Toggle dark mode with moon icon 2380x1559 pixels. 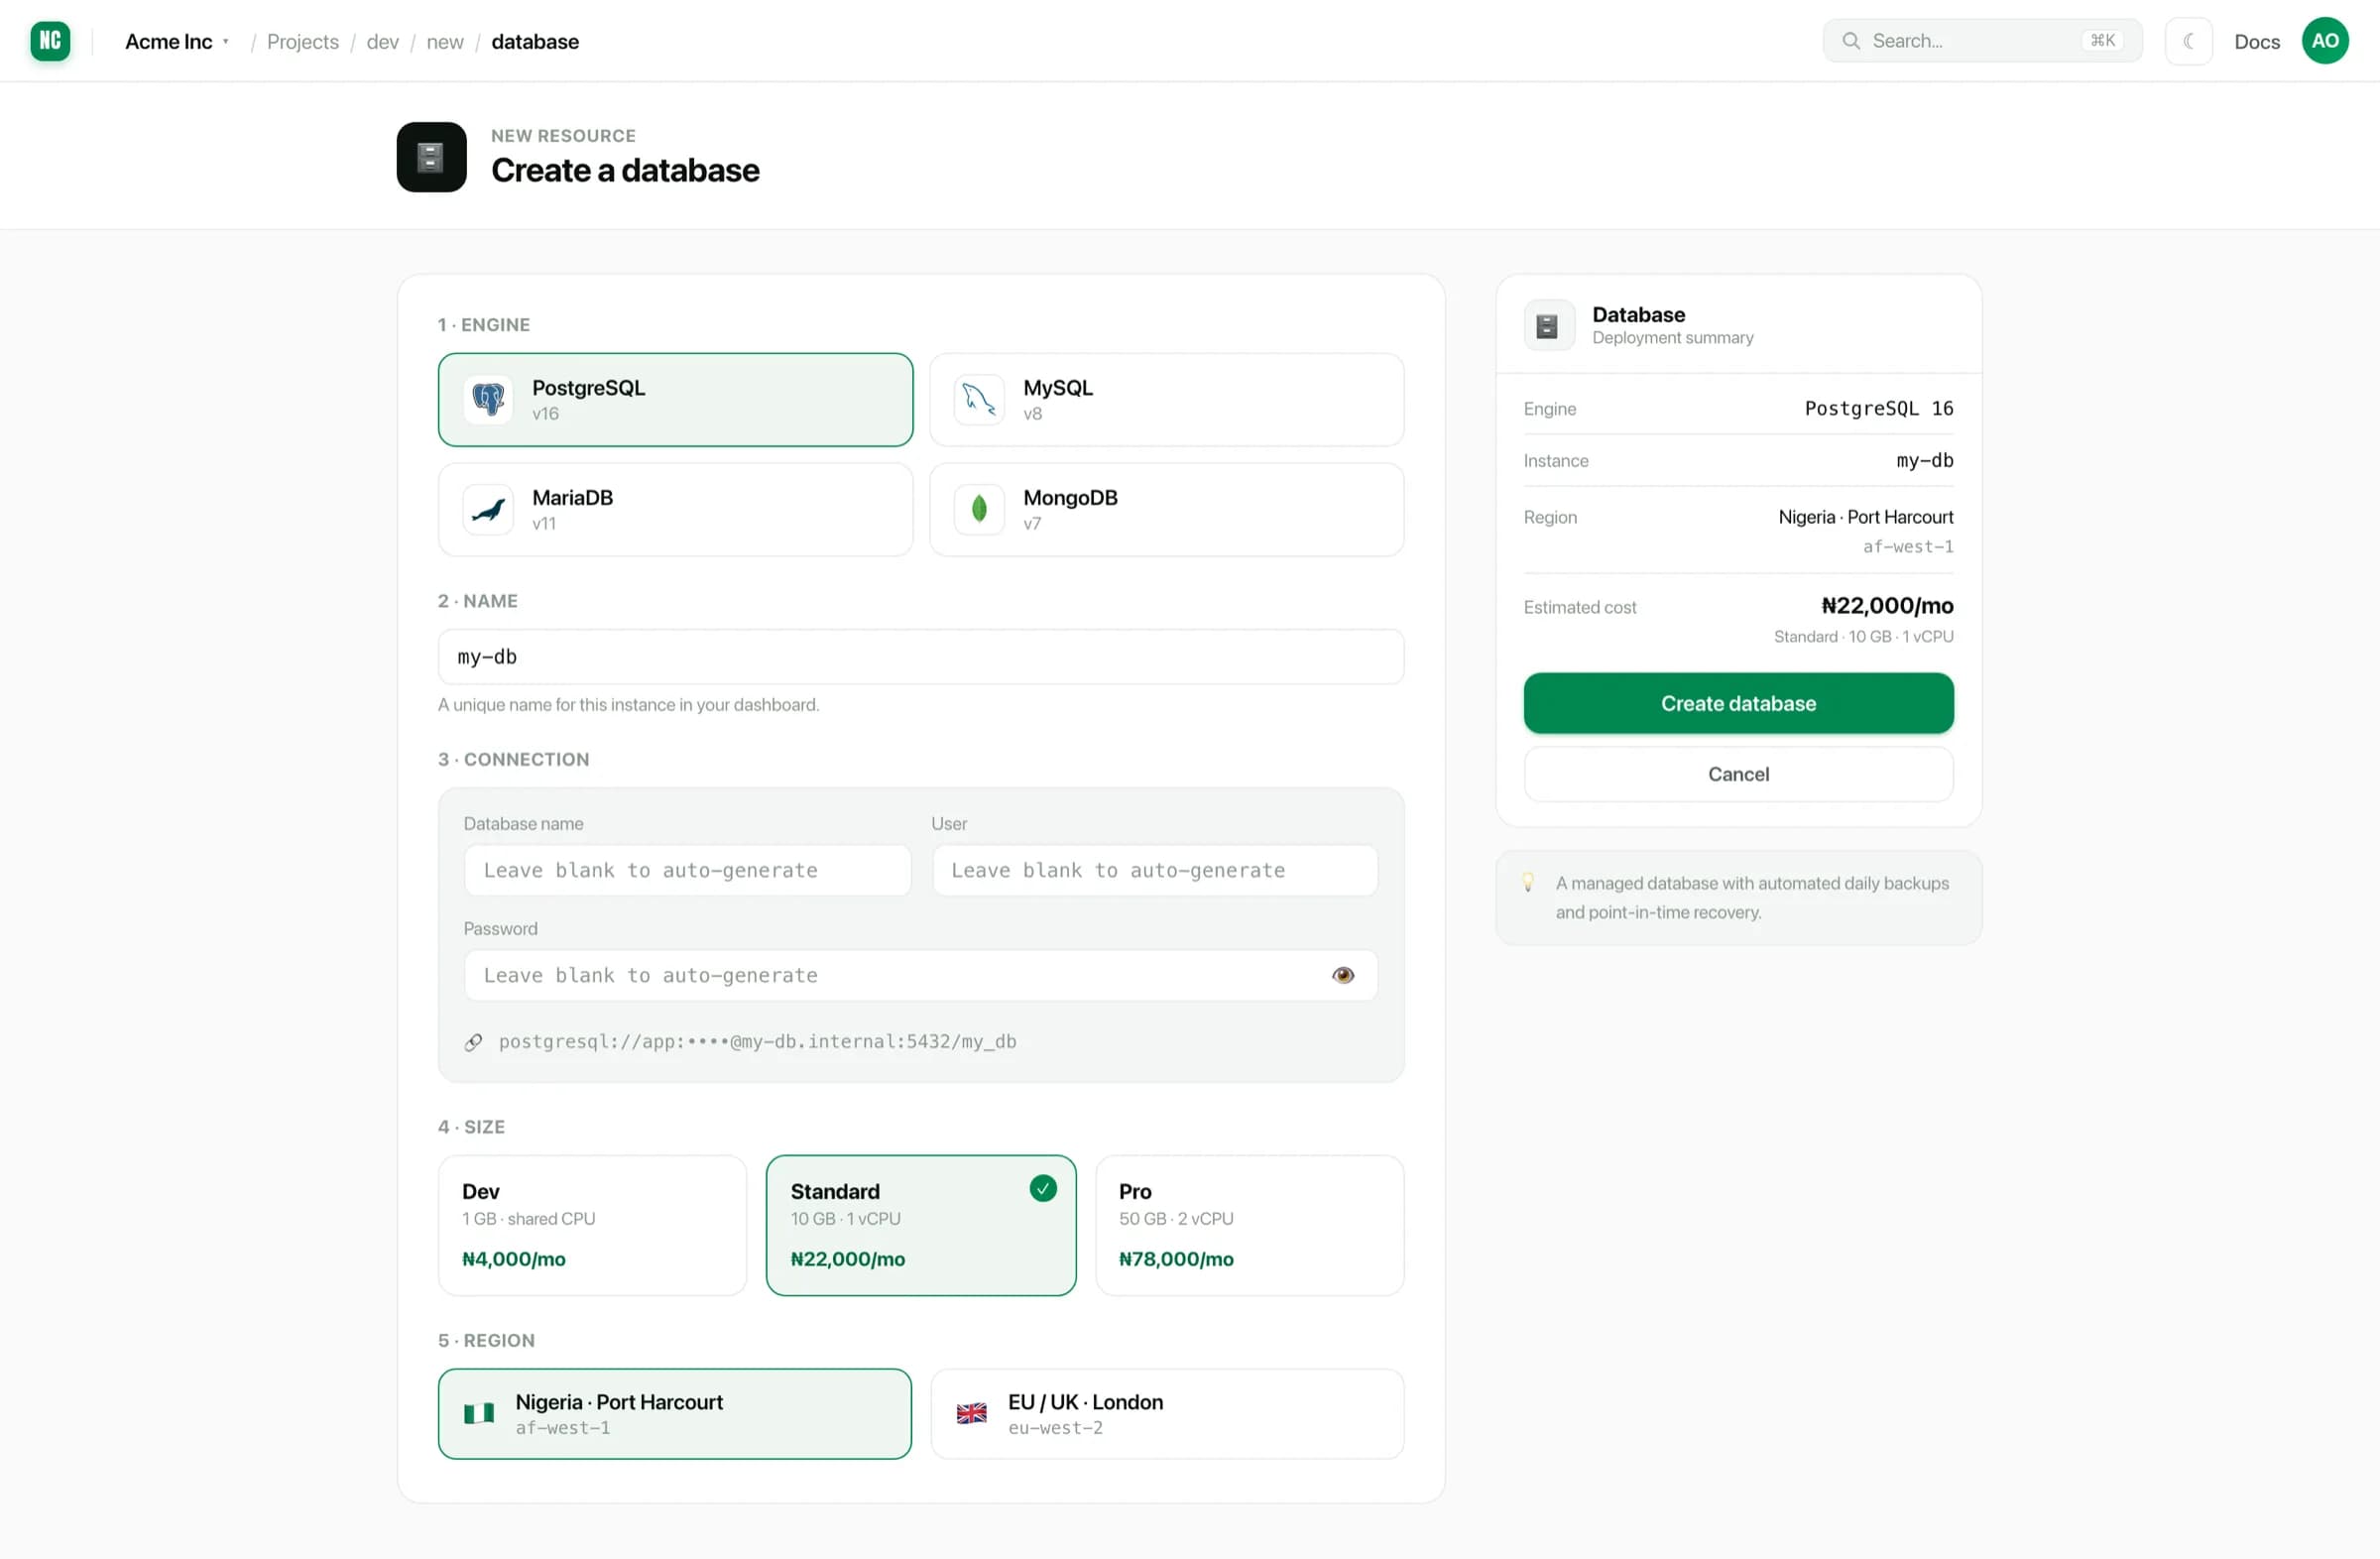[2188, 41]
